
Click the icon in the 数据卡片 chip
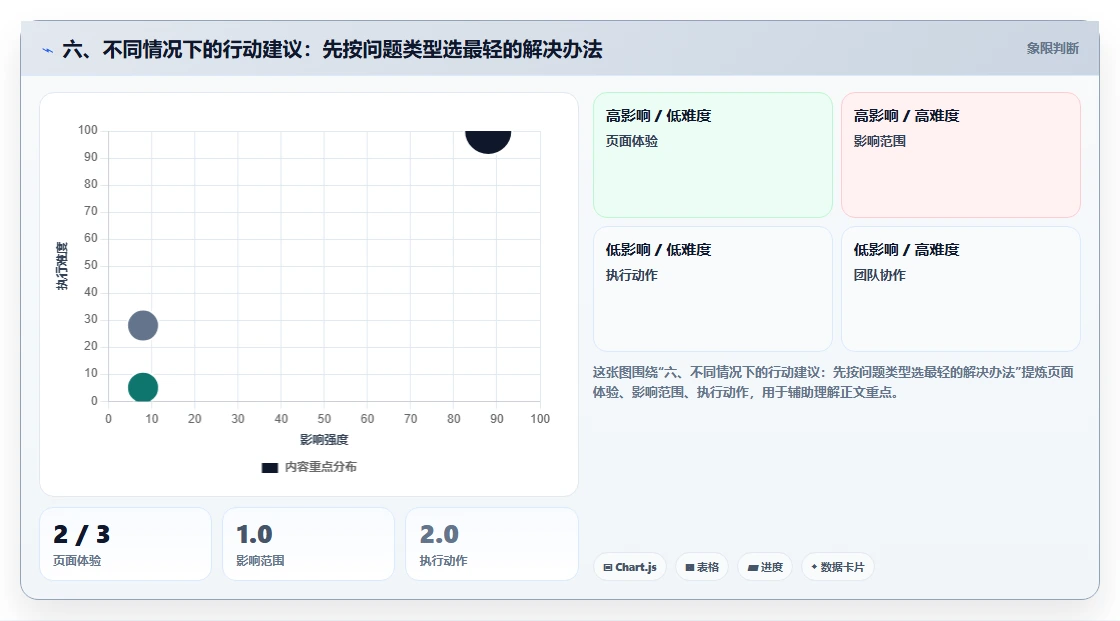[814, 567]
